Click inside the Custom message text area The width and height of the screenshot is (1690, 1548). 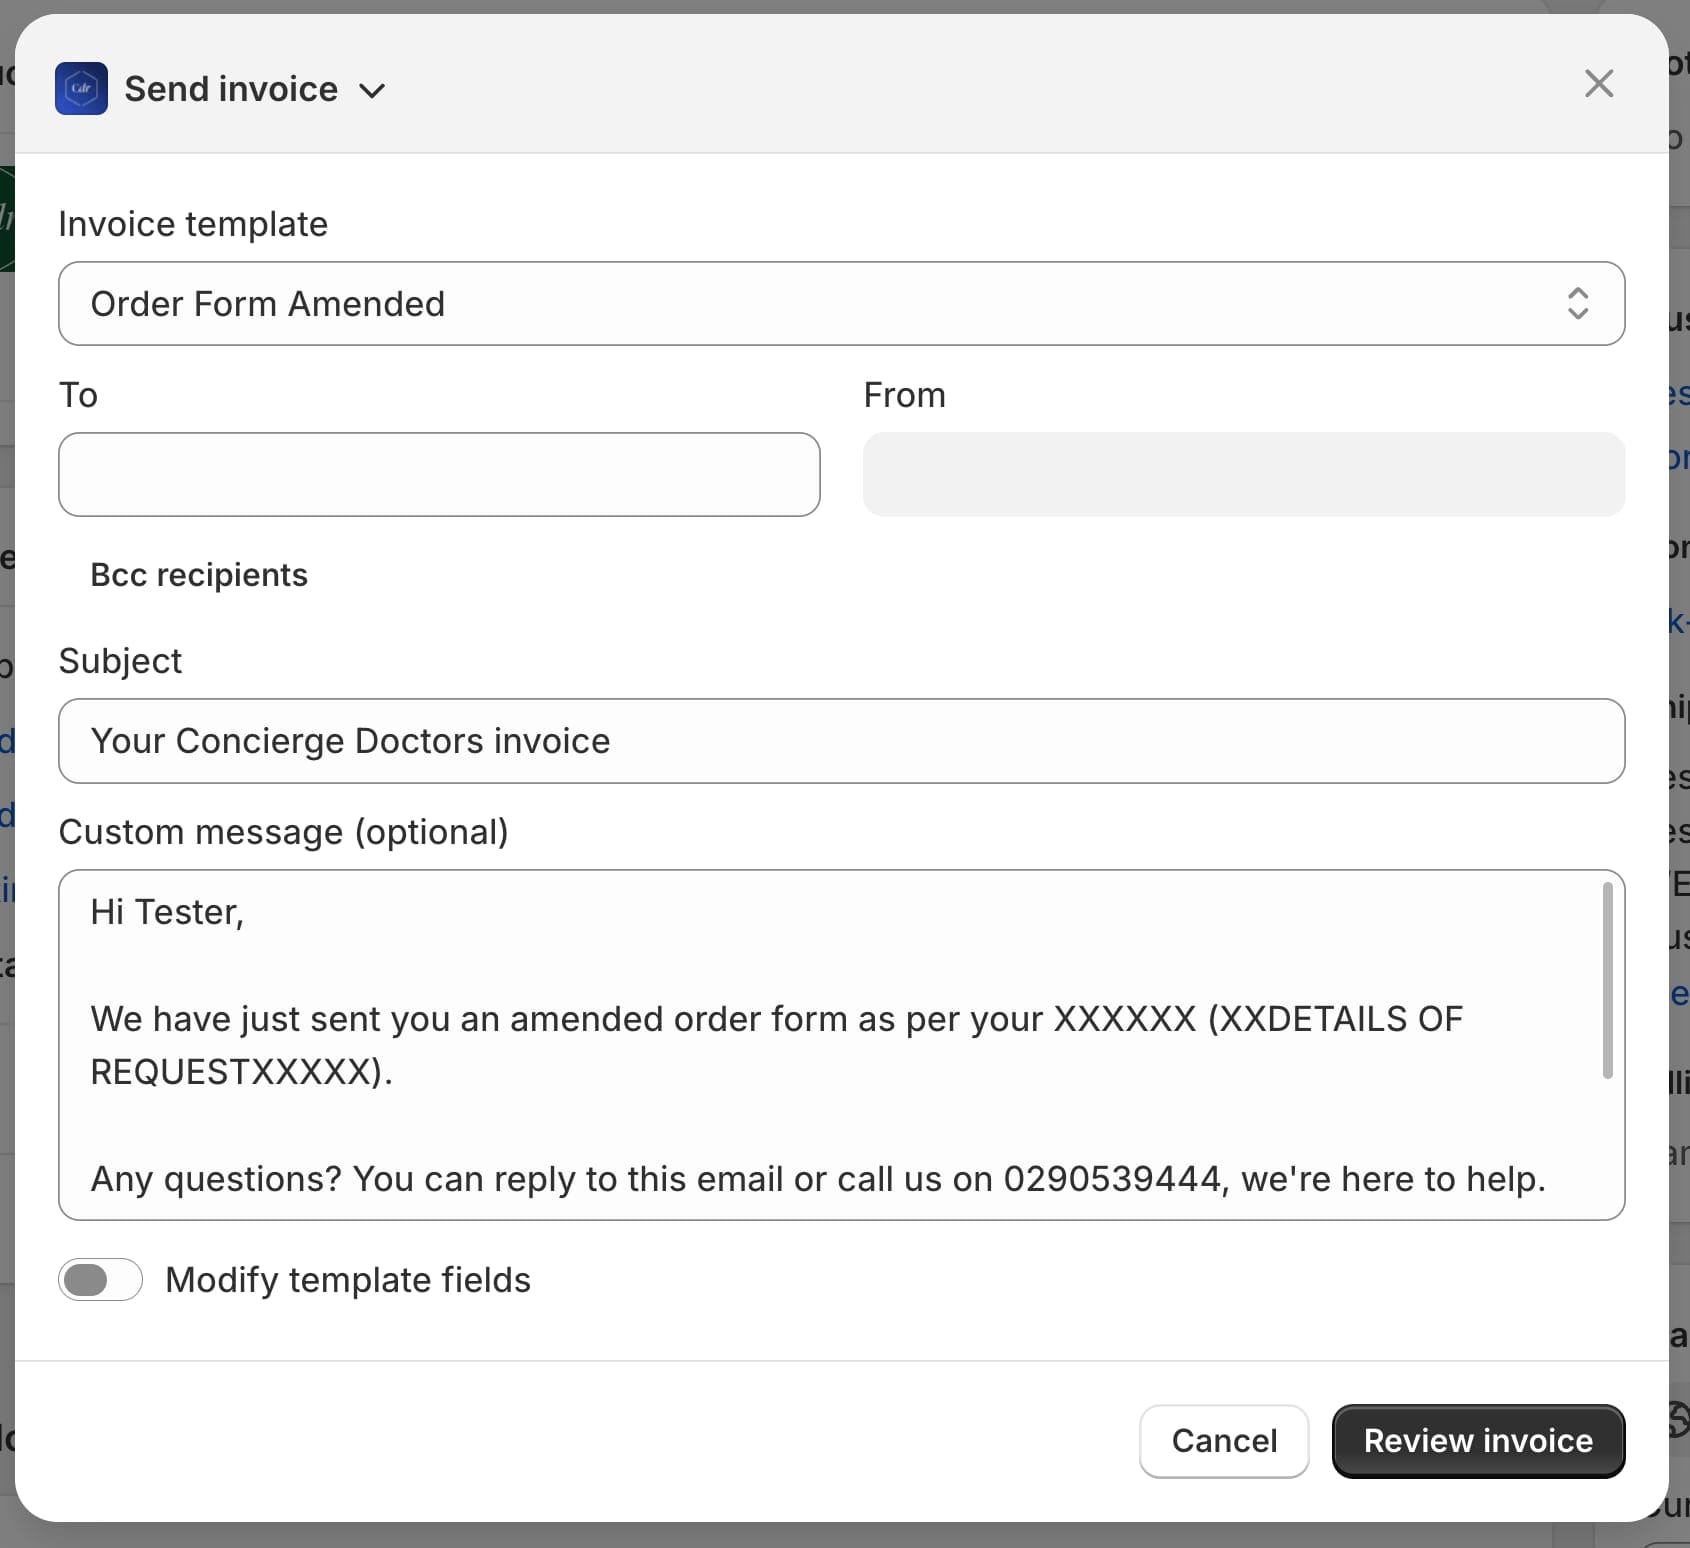coord(841,1045)
